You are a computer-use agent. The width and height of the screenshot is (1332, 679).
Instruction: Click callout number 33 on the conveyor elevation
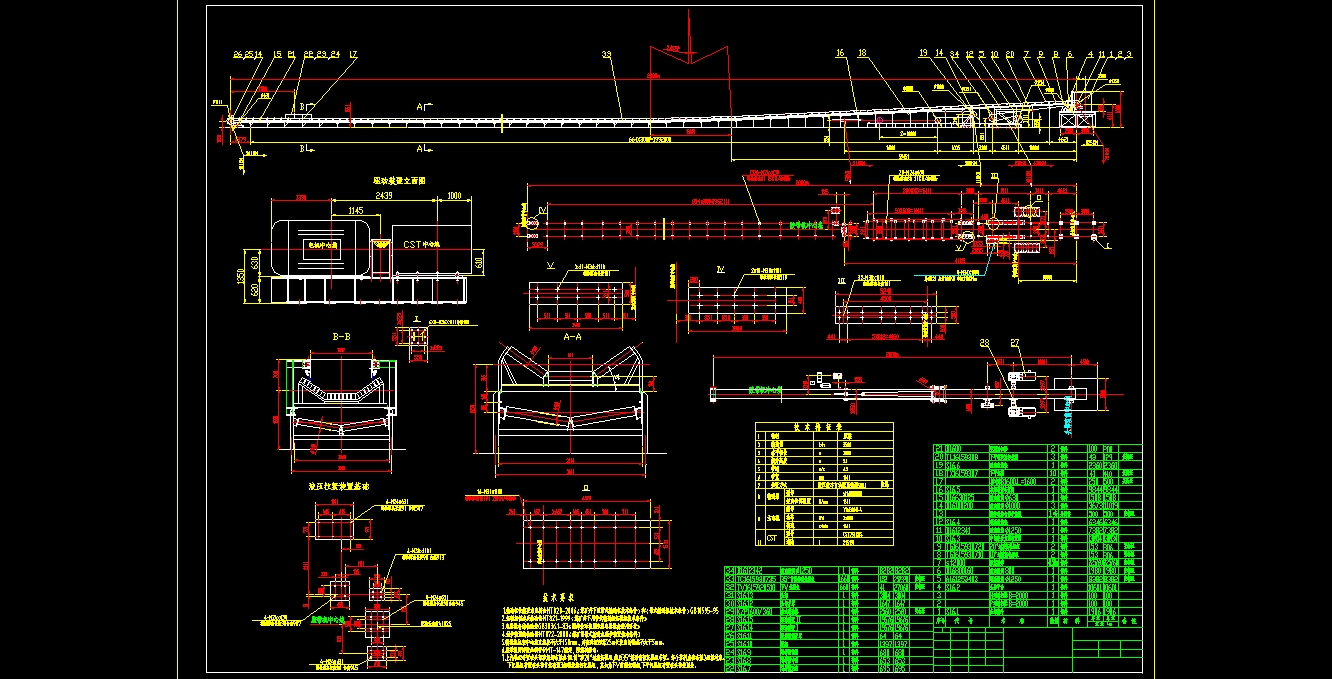tap(606, 53)
